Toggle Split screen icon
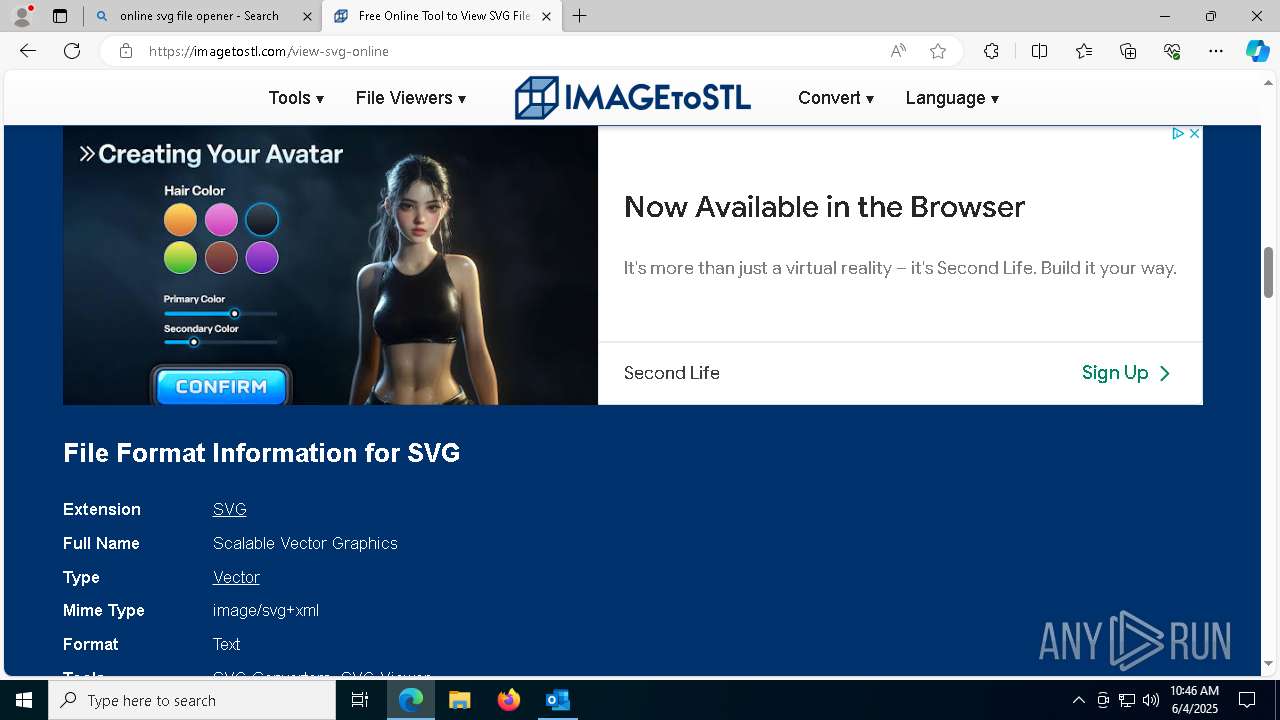This screenshot has width=1280, height=720. click(1039, 51)
